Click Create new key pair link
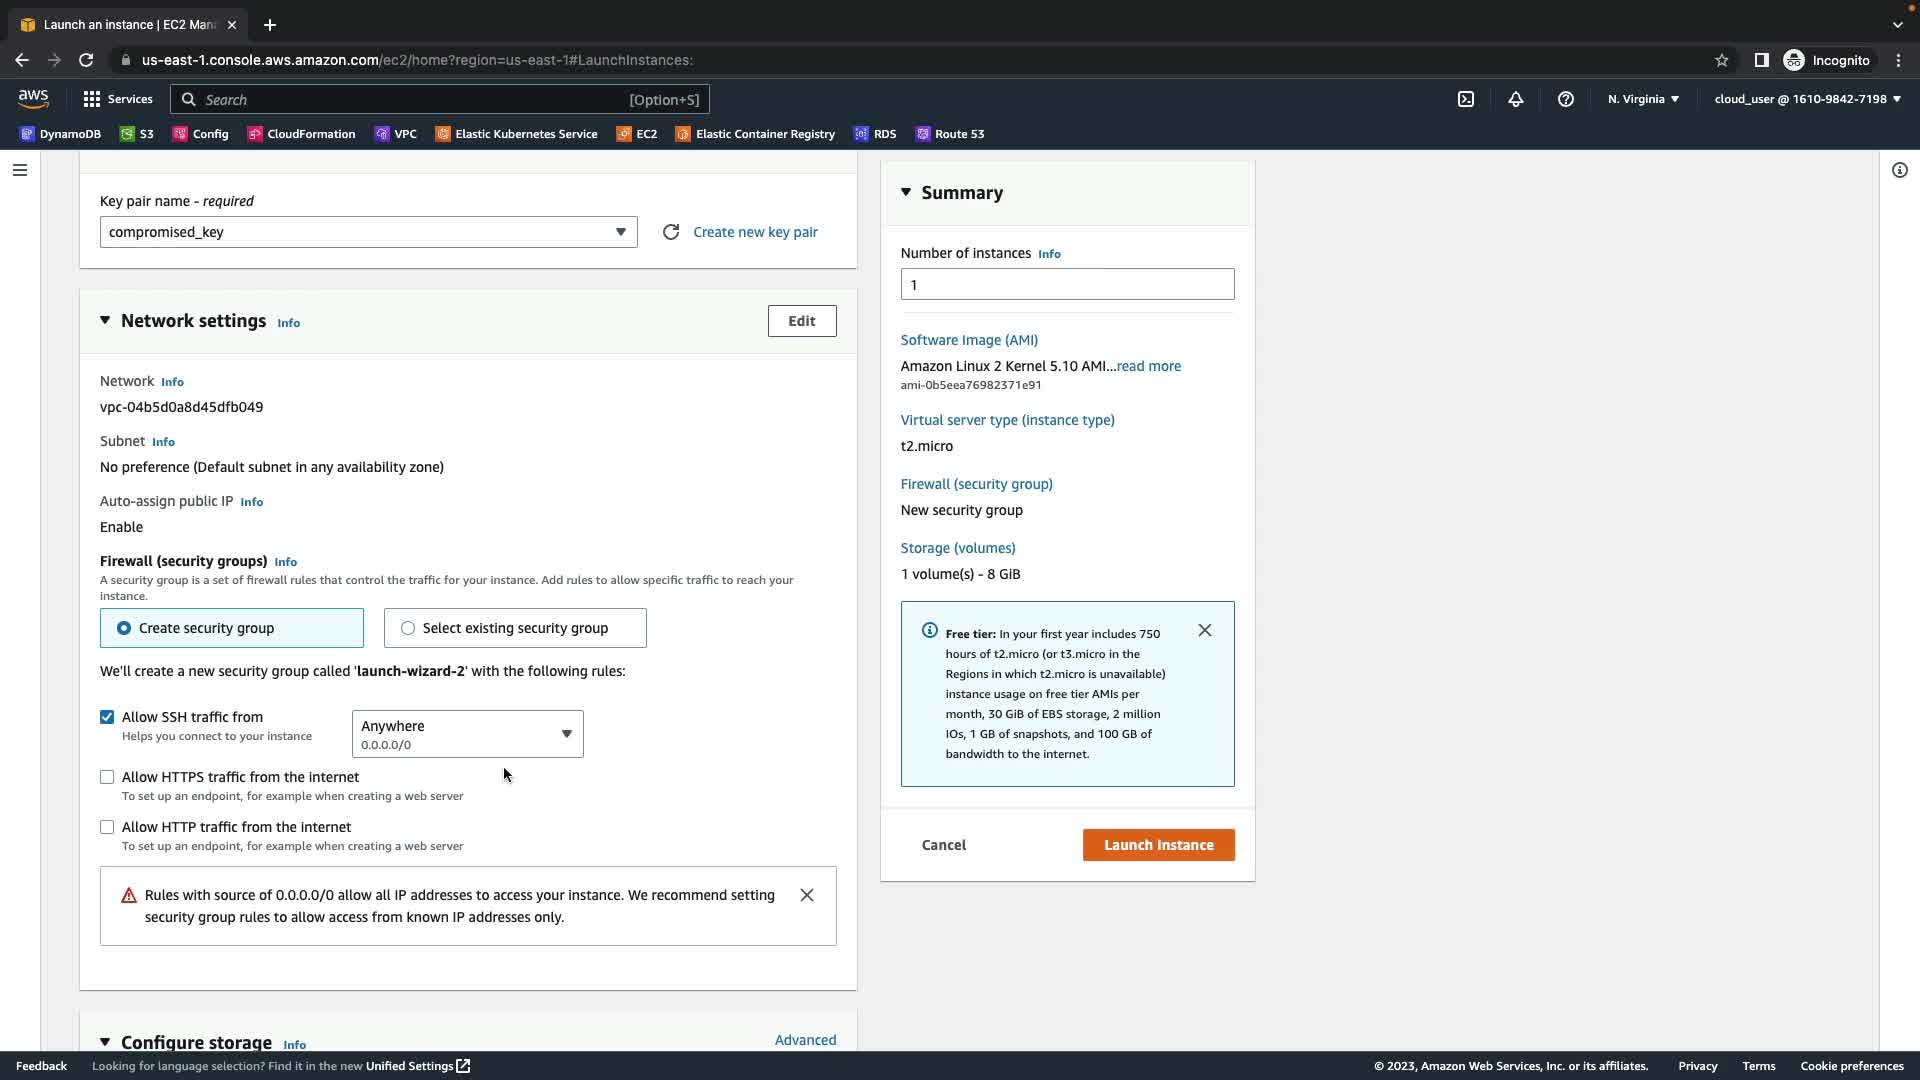 (755, 232)
